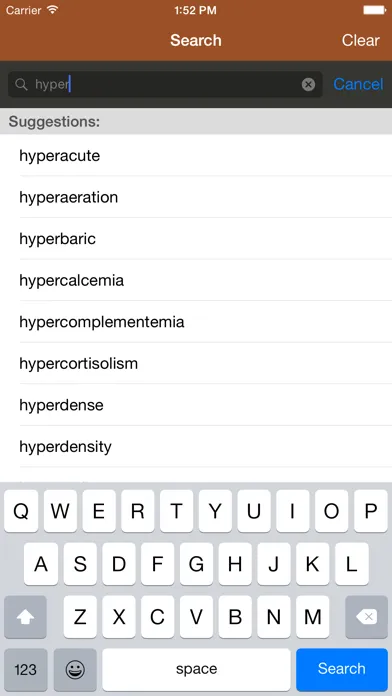Tap the hyperdense suggestion
Screen dimensions: 392x696
(196, 405)
